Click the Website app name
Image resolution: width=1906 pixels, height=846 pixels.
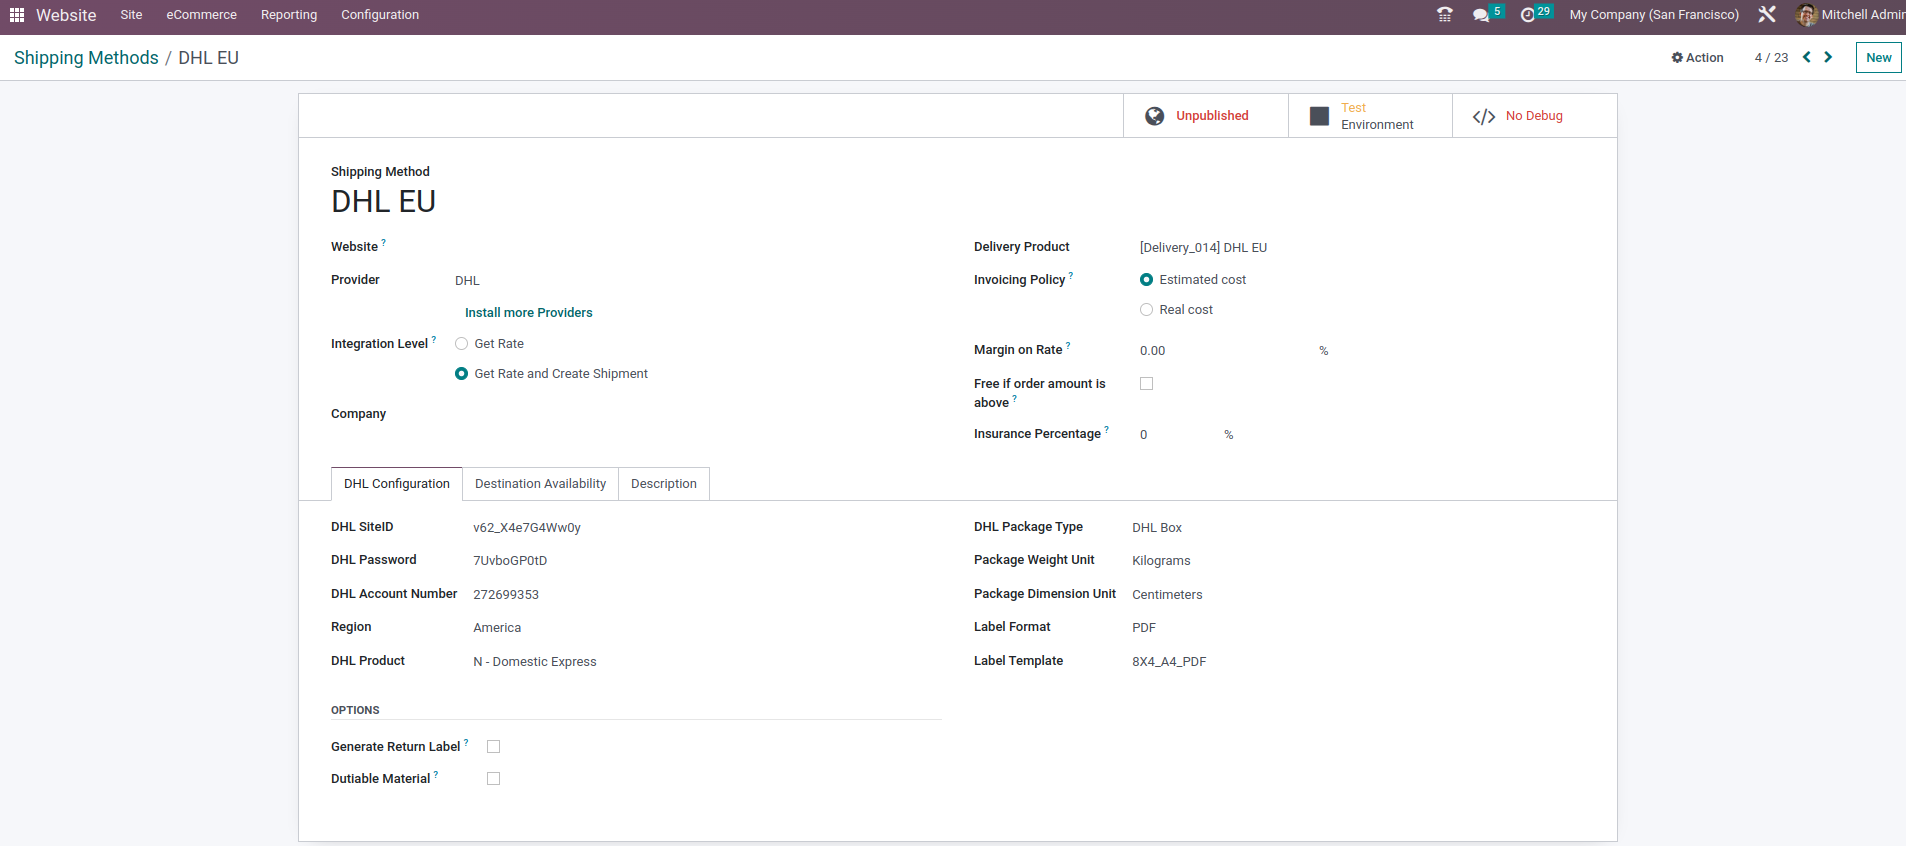pos(66,15)
